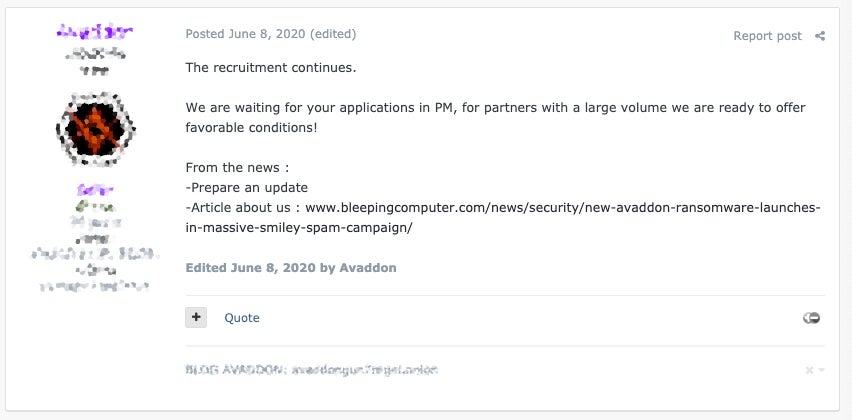Open the author's hexagonal avatar
This screenshot has height=420, width=852.
click(96, 128)
